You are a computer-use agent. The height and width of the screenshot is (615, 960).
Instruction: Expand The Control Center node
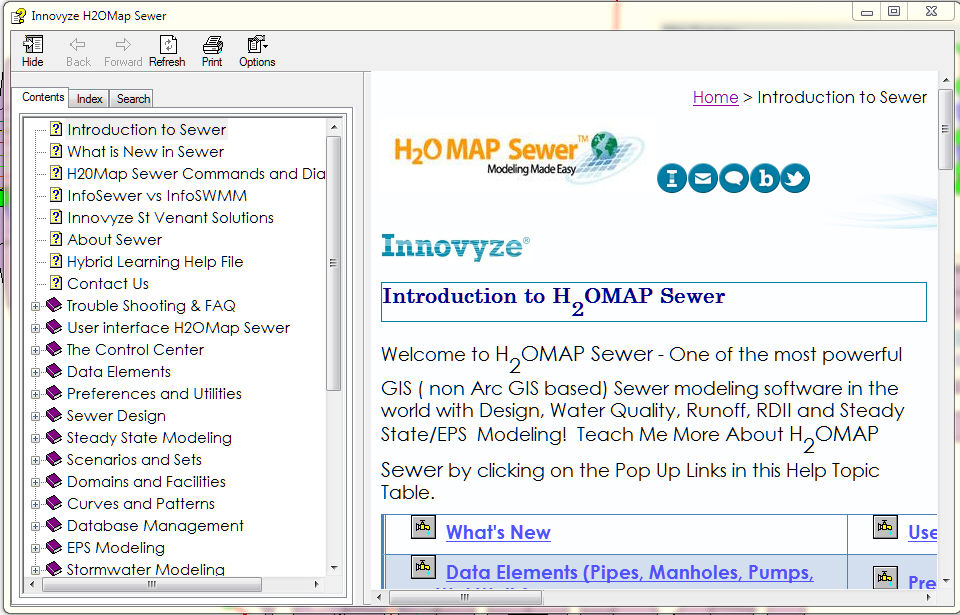pyautogui.click(x=36, y=350)
